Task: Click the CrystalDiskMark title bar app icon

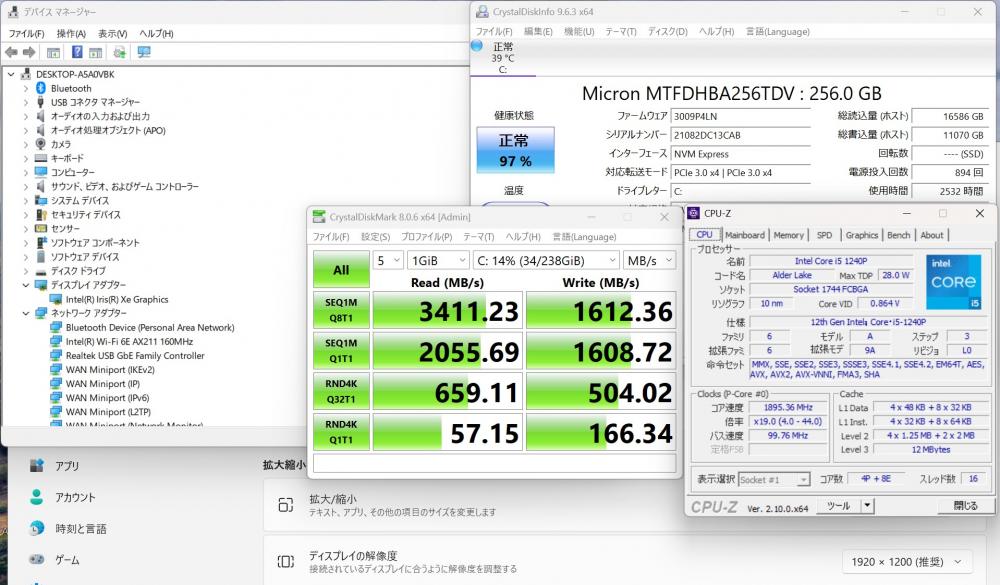Action: click(x=318, y=217)
